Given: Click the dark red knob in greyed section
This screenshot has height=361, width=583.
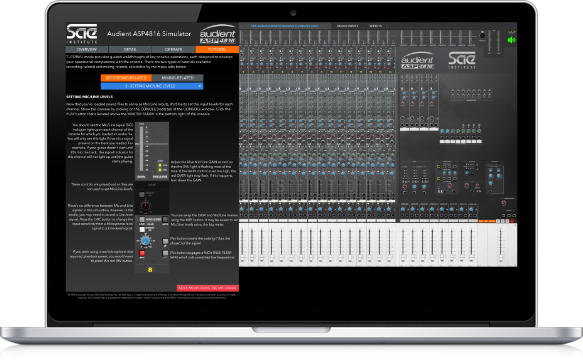Looking at the screenshot, I should click(145, 206).
